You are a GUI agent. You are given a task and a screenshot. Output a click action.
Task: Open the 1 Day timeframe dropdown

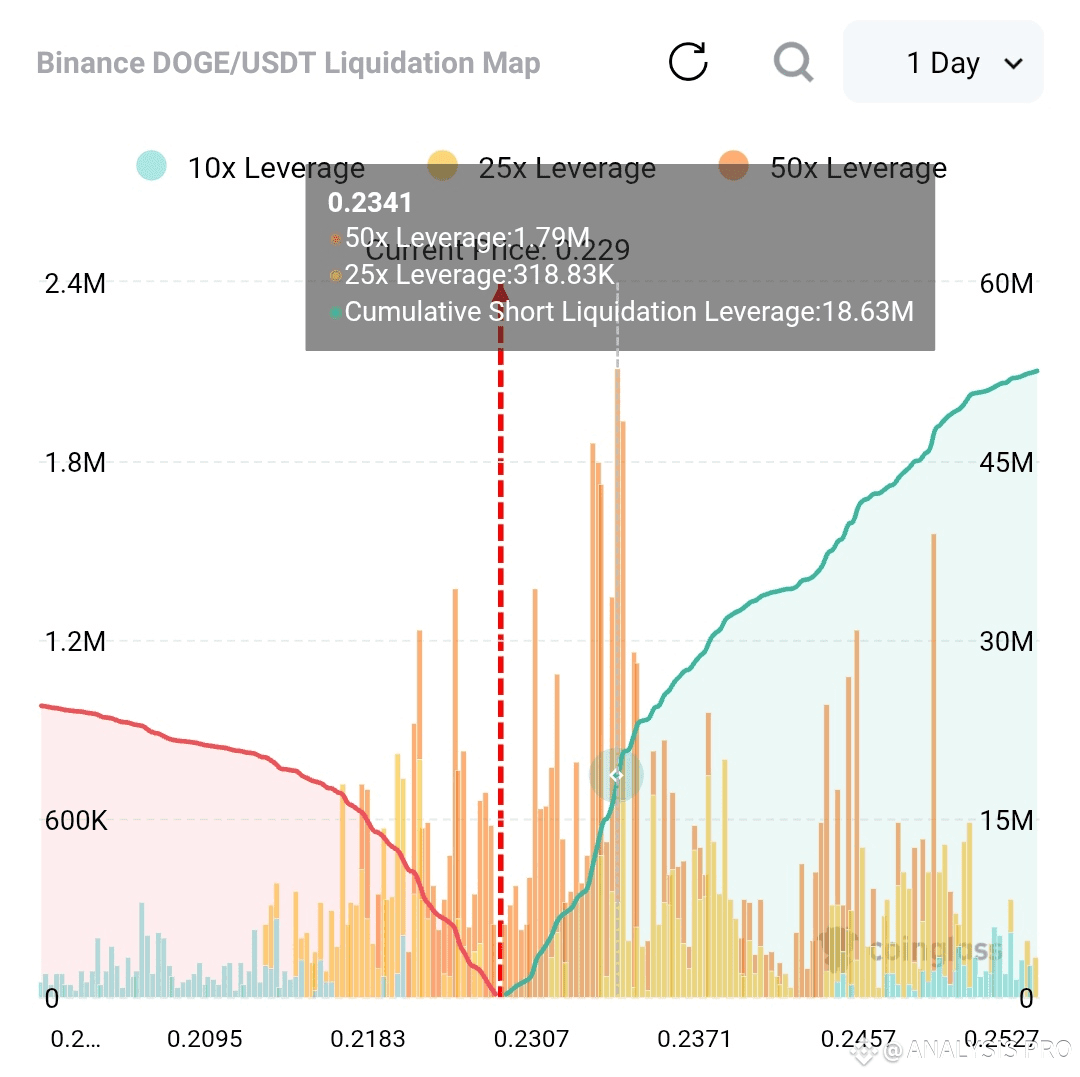[943, 62]
